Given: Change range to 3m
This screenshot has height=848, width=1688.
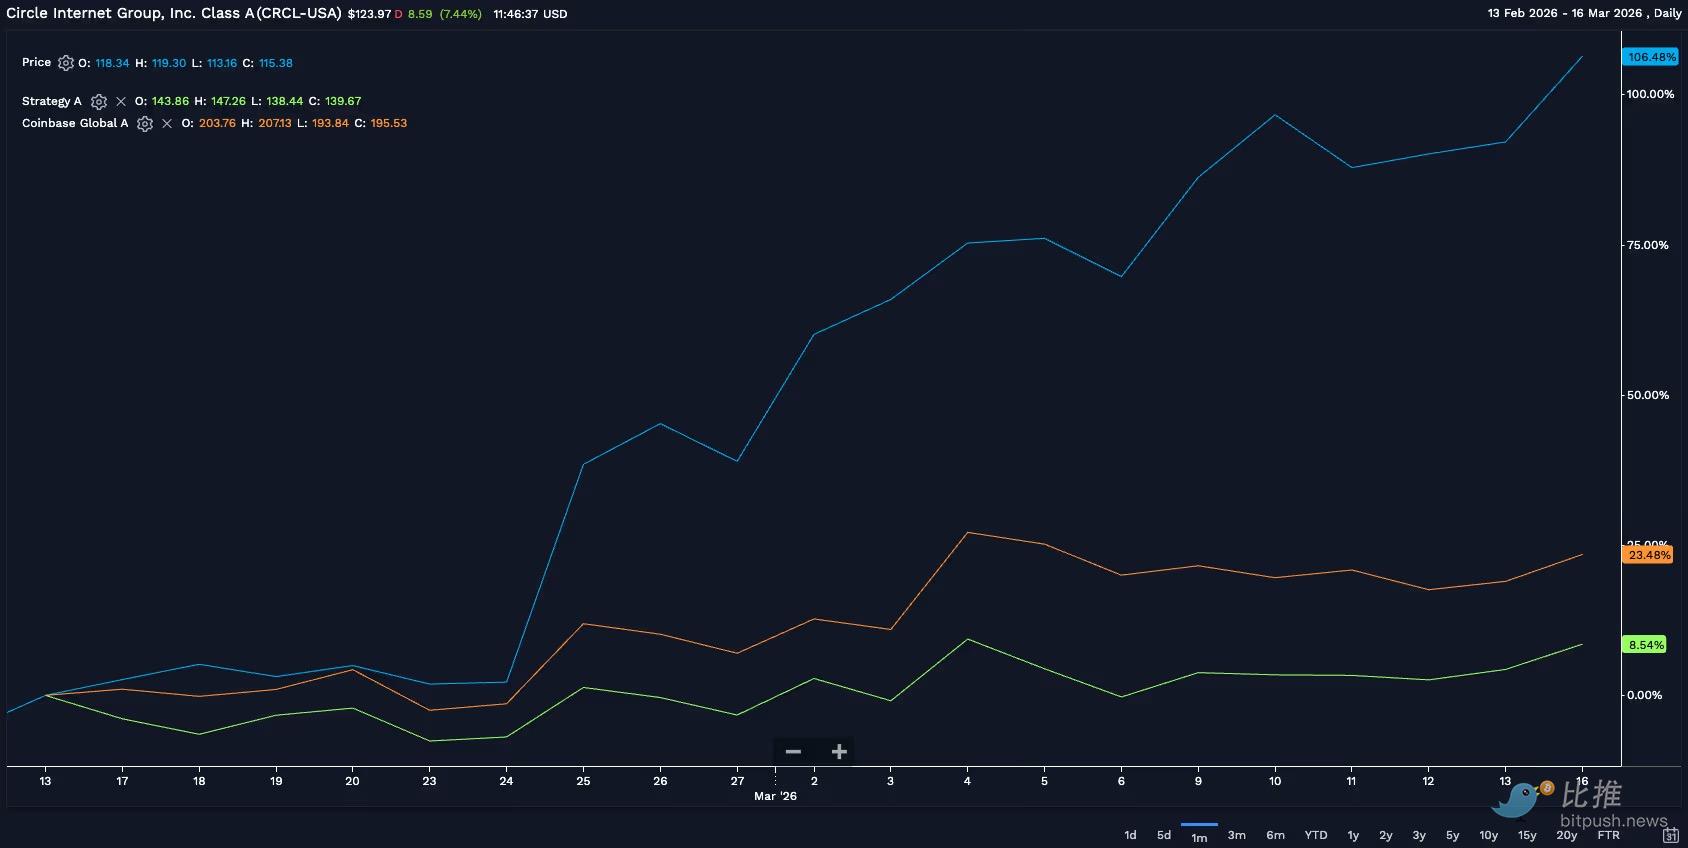Looking at the screenshot, I should pyautogui.click(x=1237, y=835).
